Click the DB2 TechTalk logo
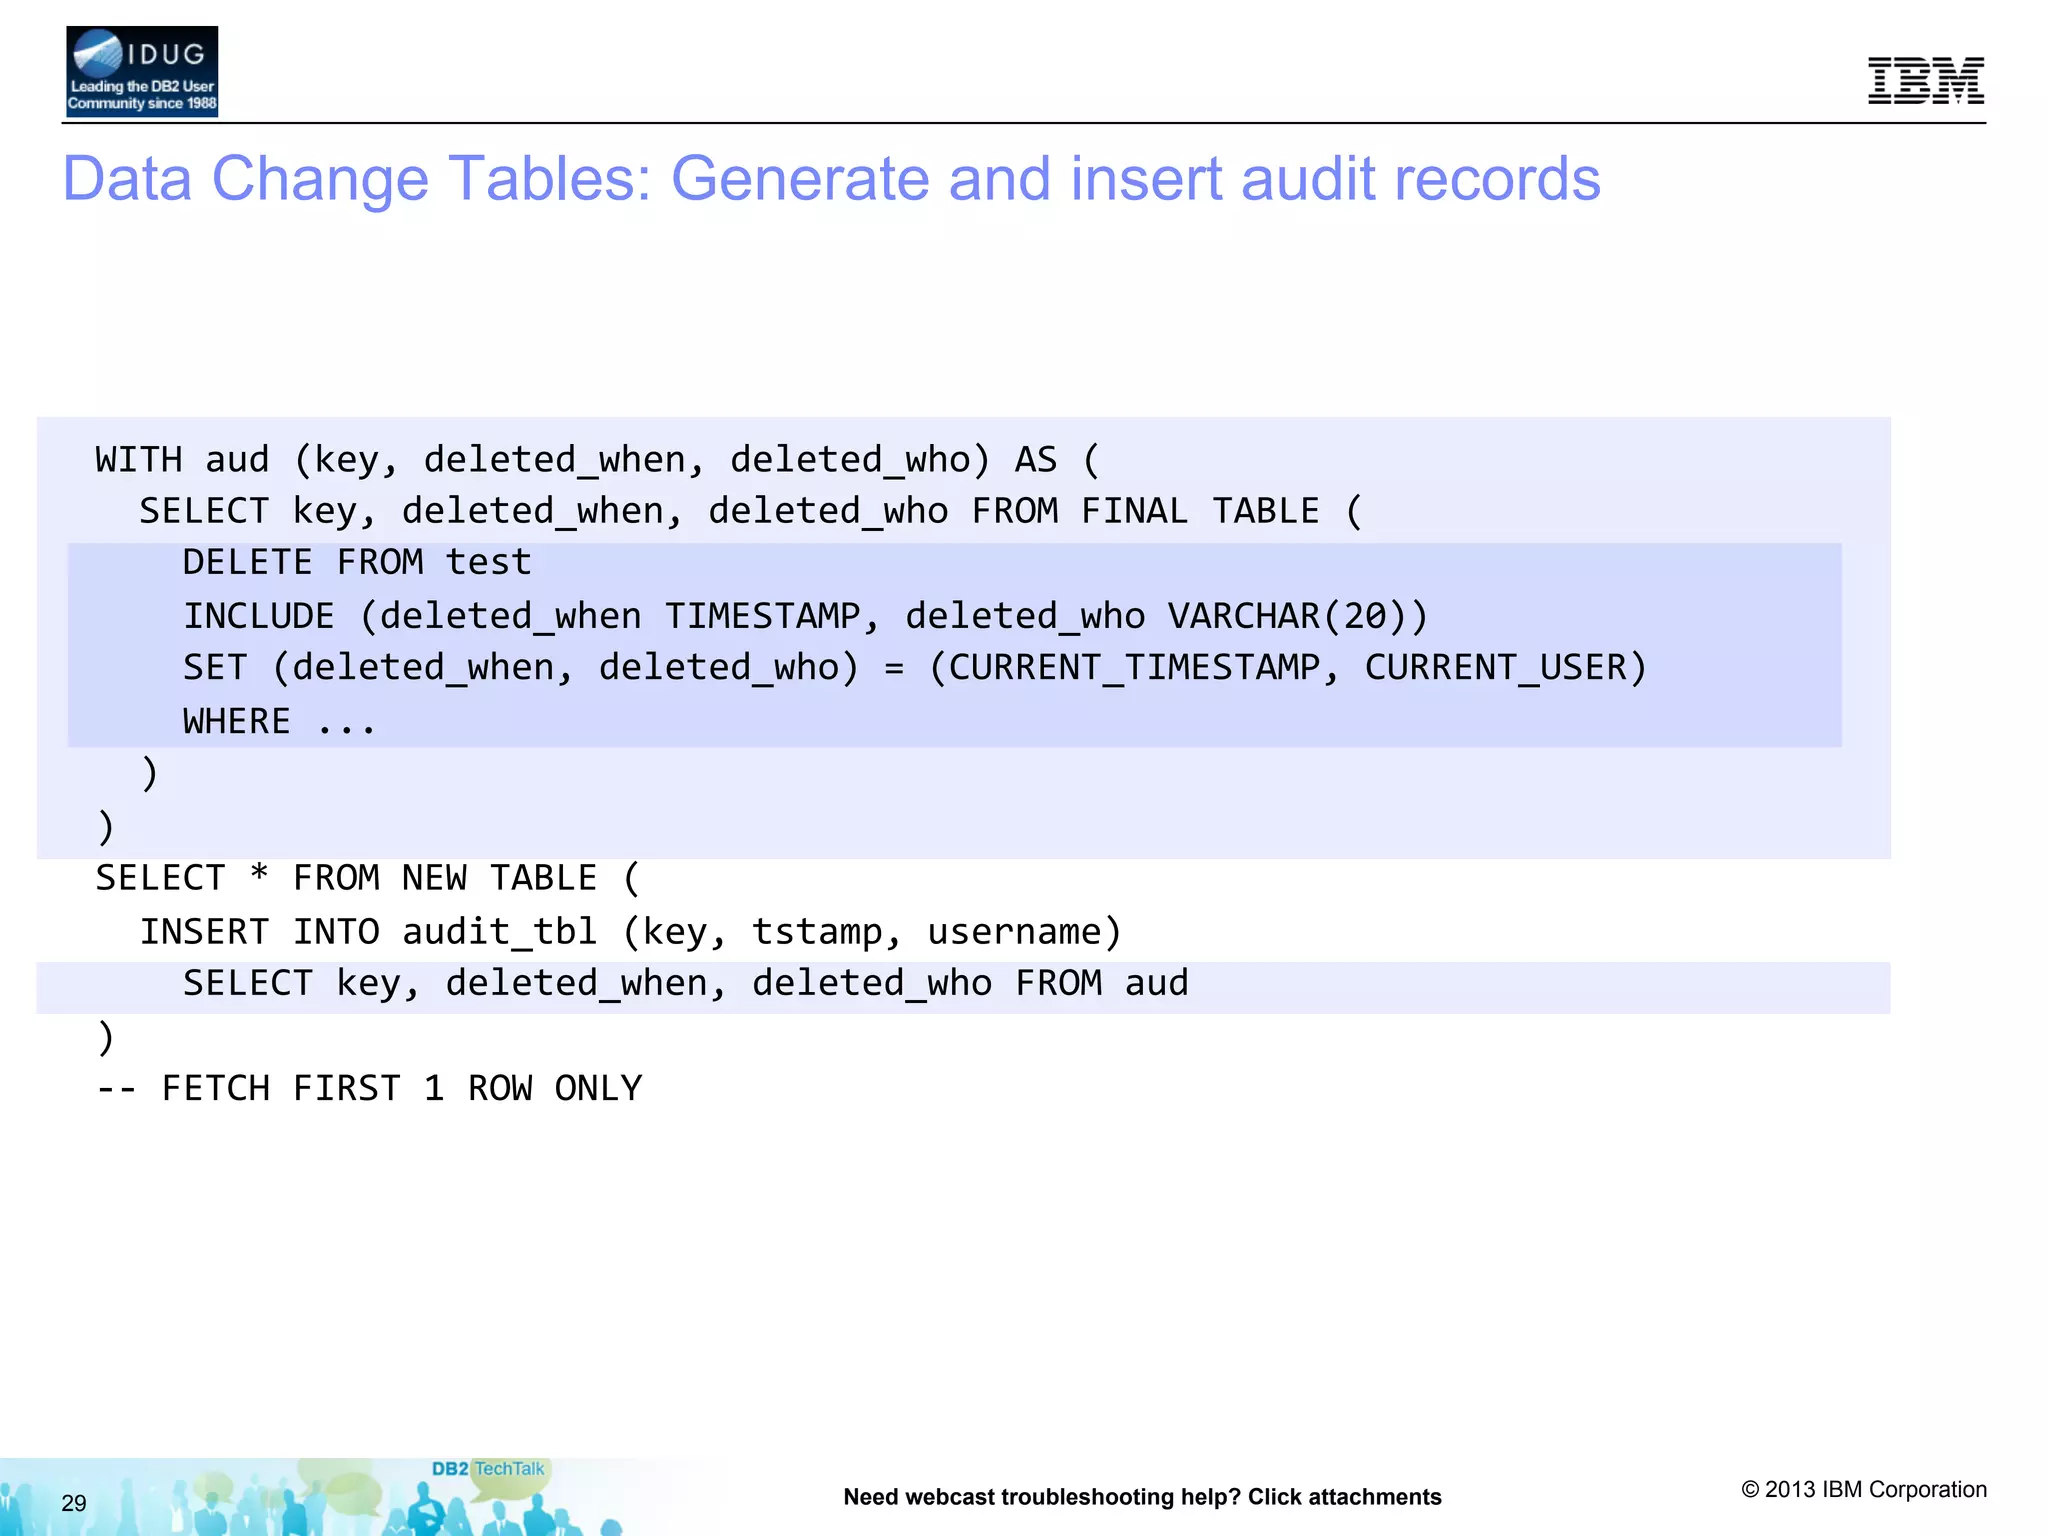 [x=488, y=1469]
